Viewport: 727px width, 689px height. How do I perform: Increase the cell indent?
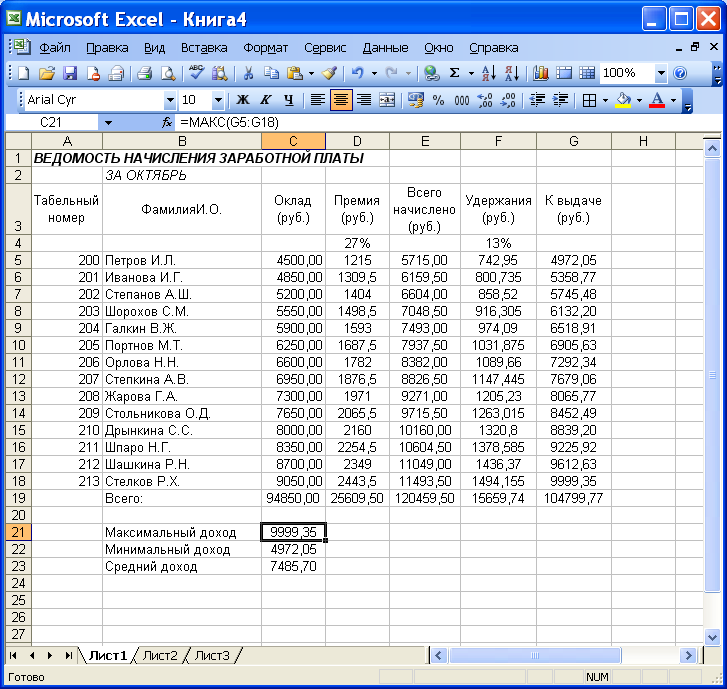[560, 100]
